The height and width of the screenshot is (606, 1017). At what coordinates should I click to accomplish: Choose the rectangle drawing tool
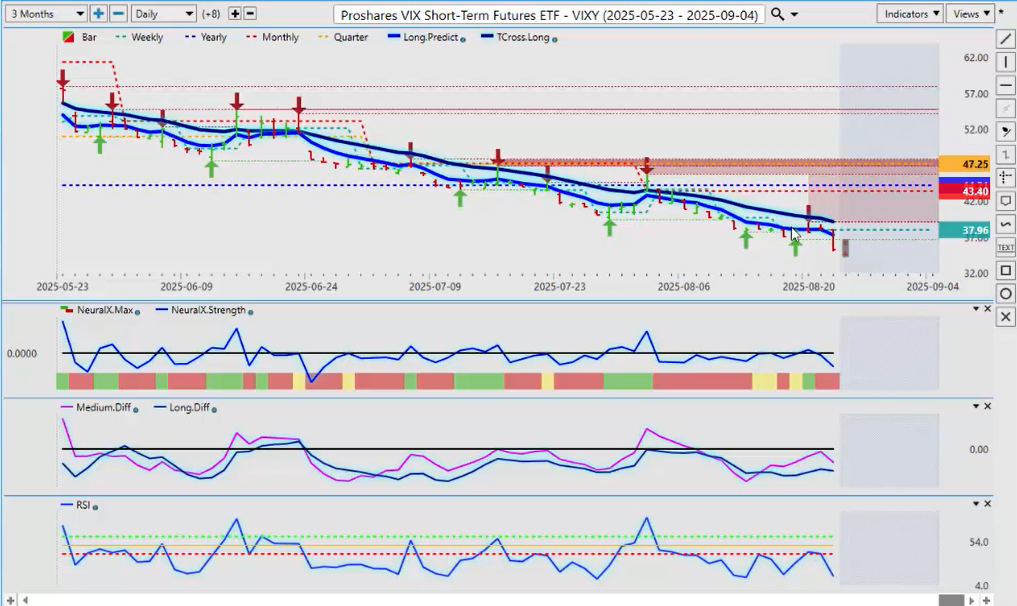tap(1005, 270)
